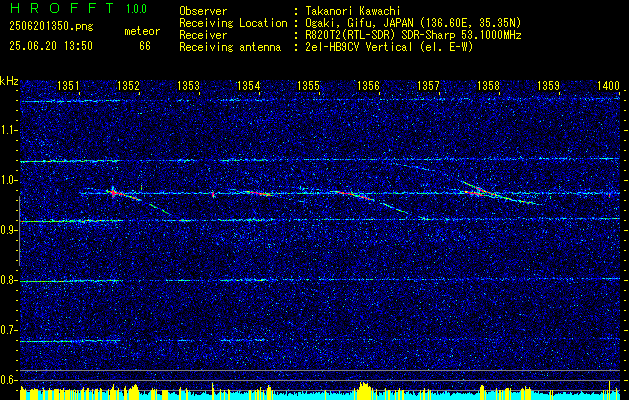The width and height of the screenshot is (629, 400).
Task: Click the Observer name Takanori Kawachi
Action: 352,11
